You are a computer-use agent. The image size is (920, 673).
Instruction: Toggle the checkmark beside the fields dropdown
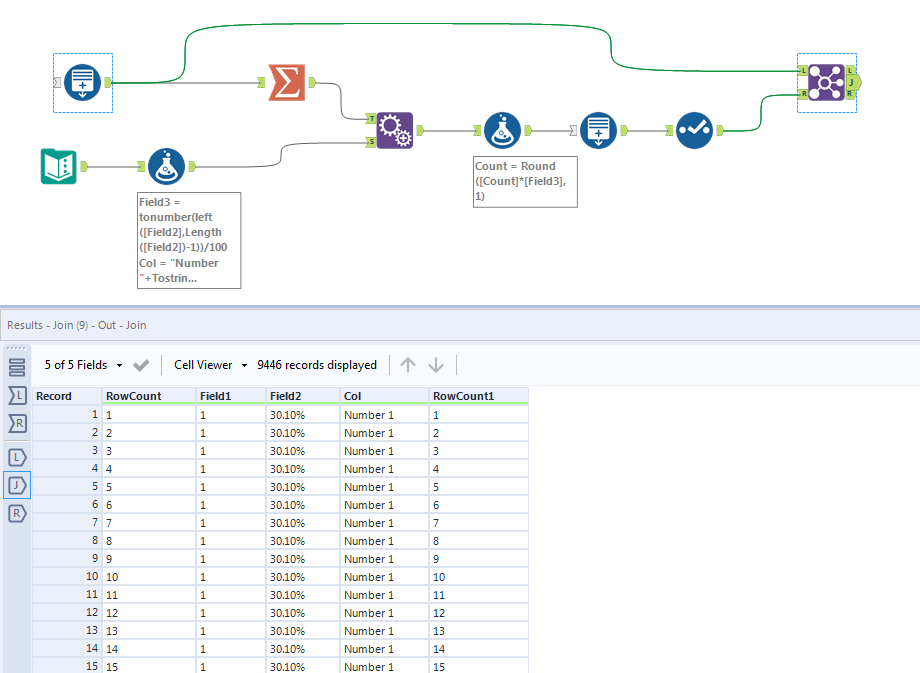click(x=142, y=365)
